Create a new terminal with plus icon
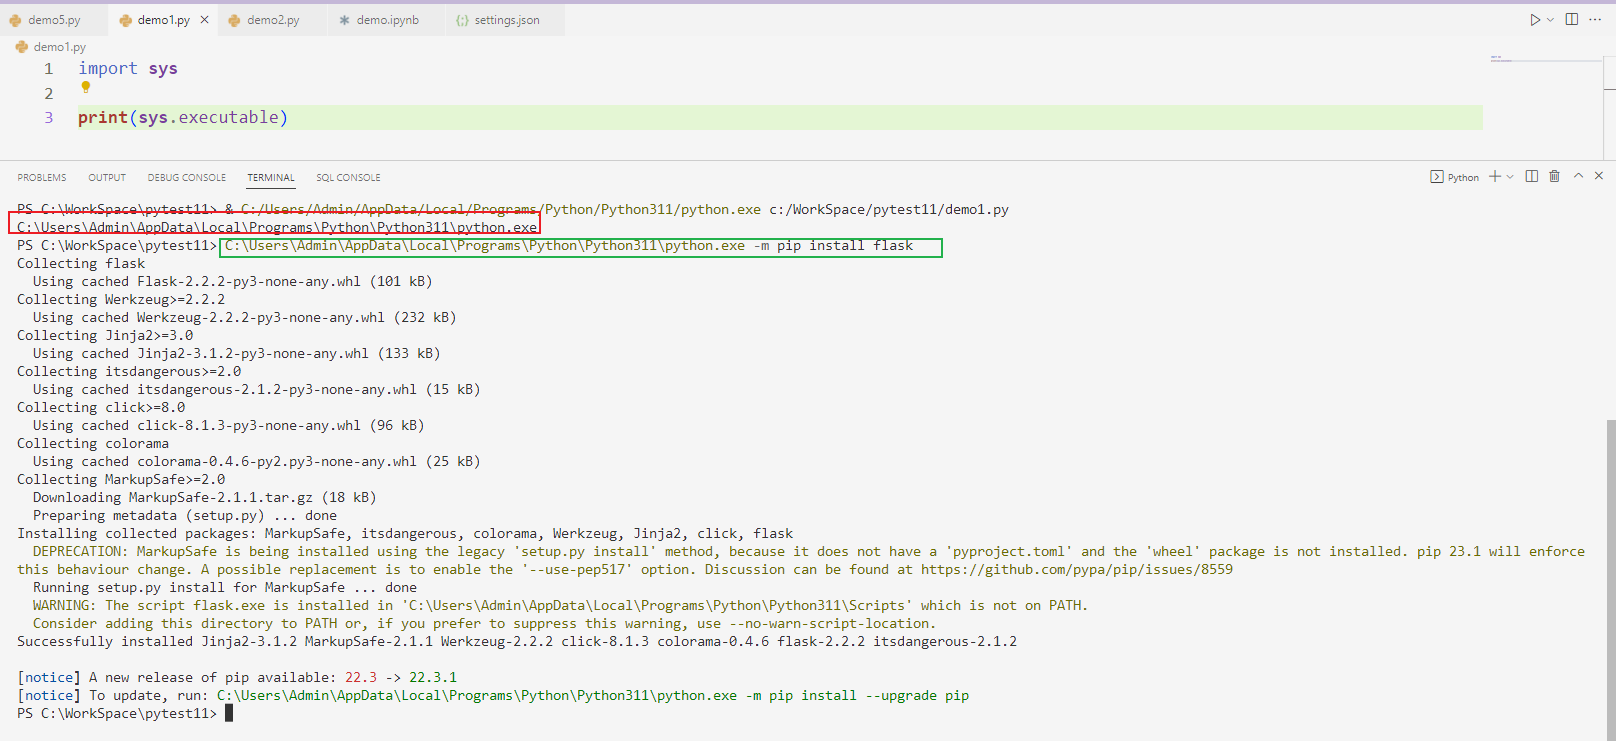The height and width of the screenshot is (741, 1616). point(1495,176)
